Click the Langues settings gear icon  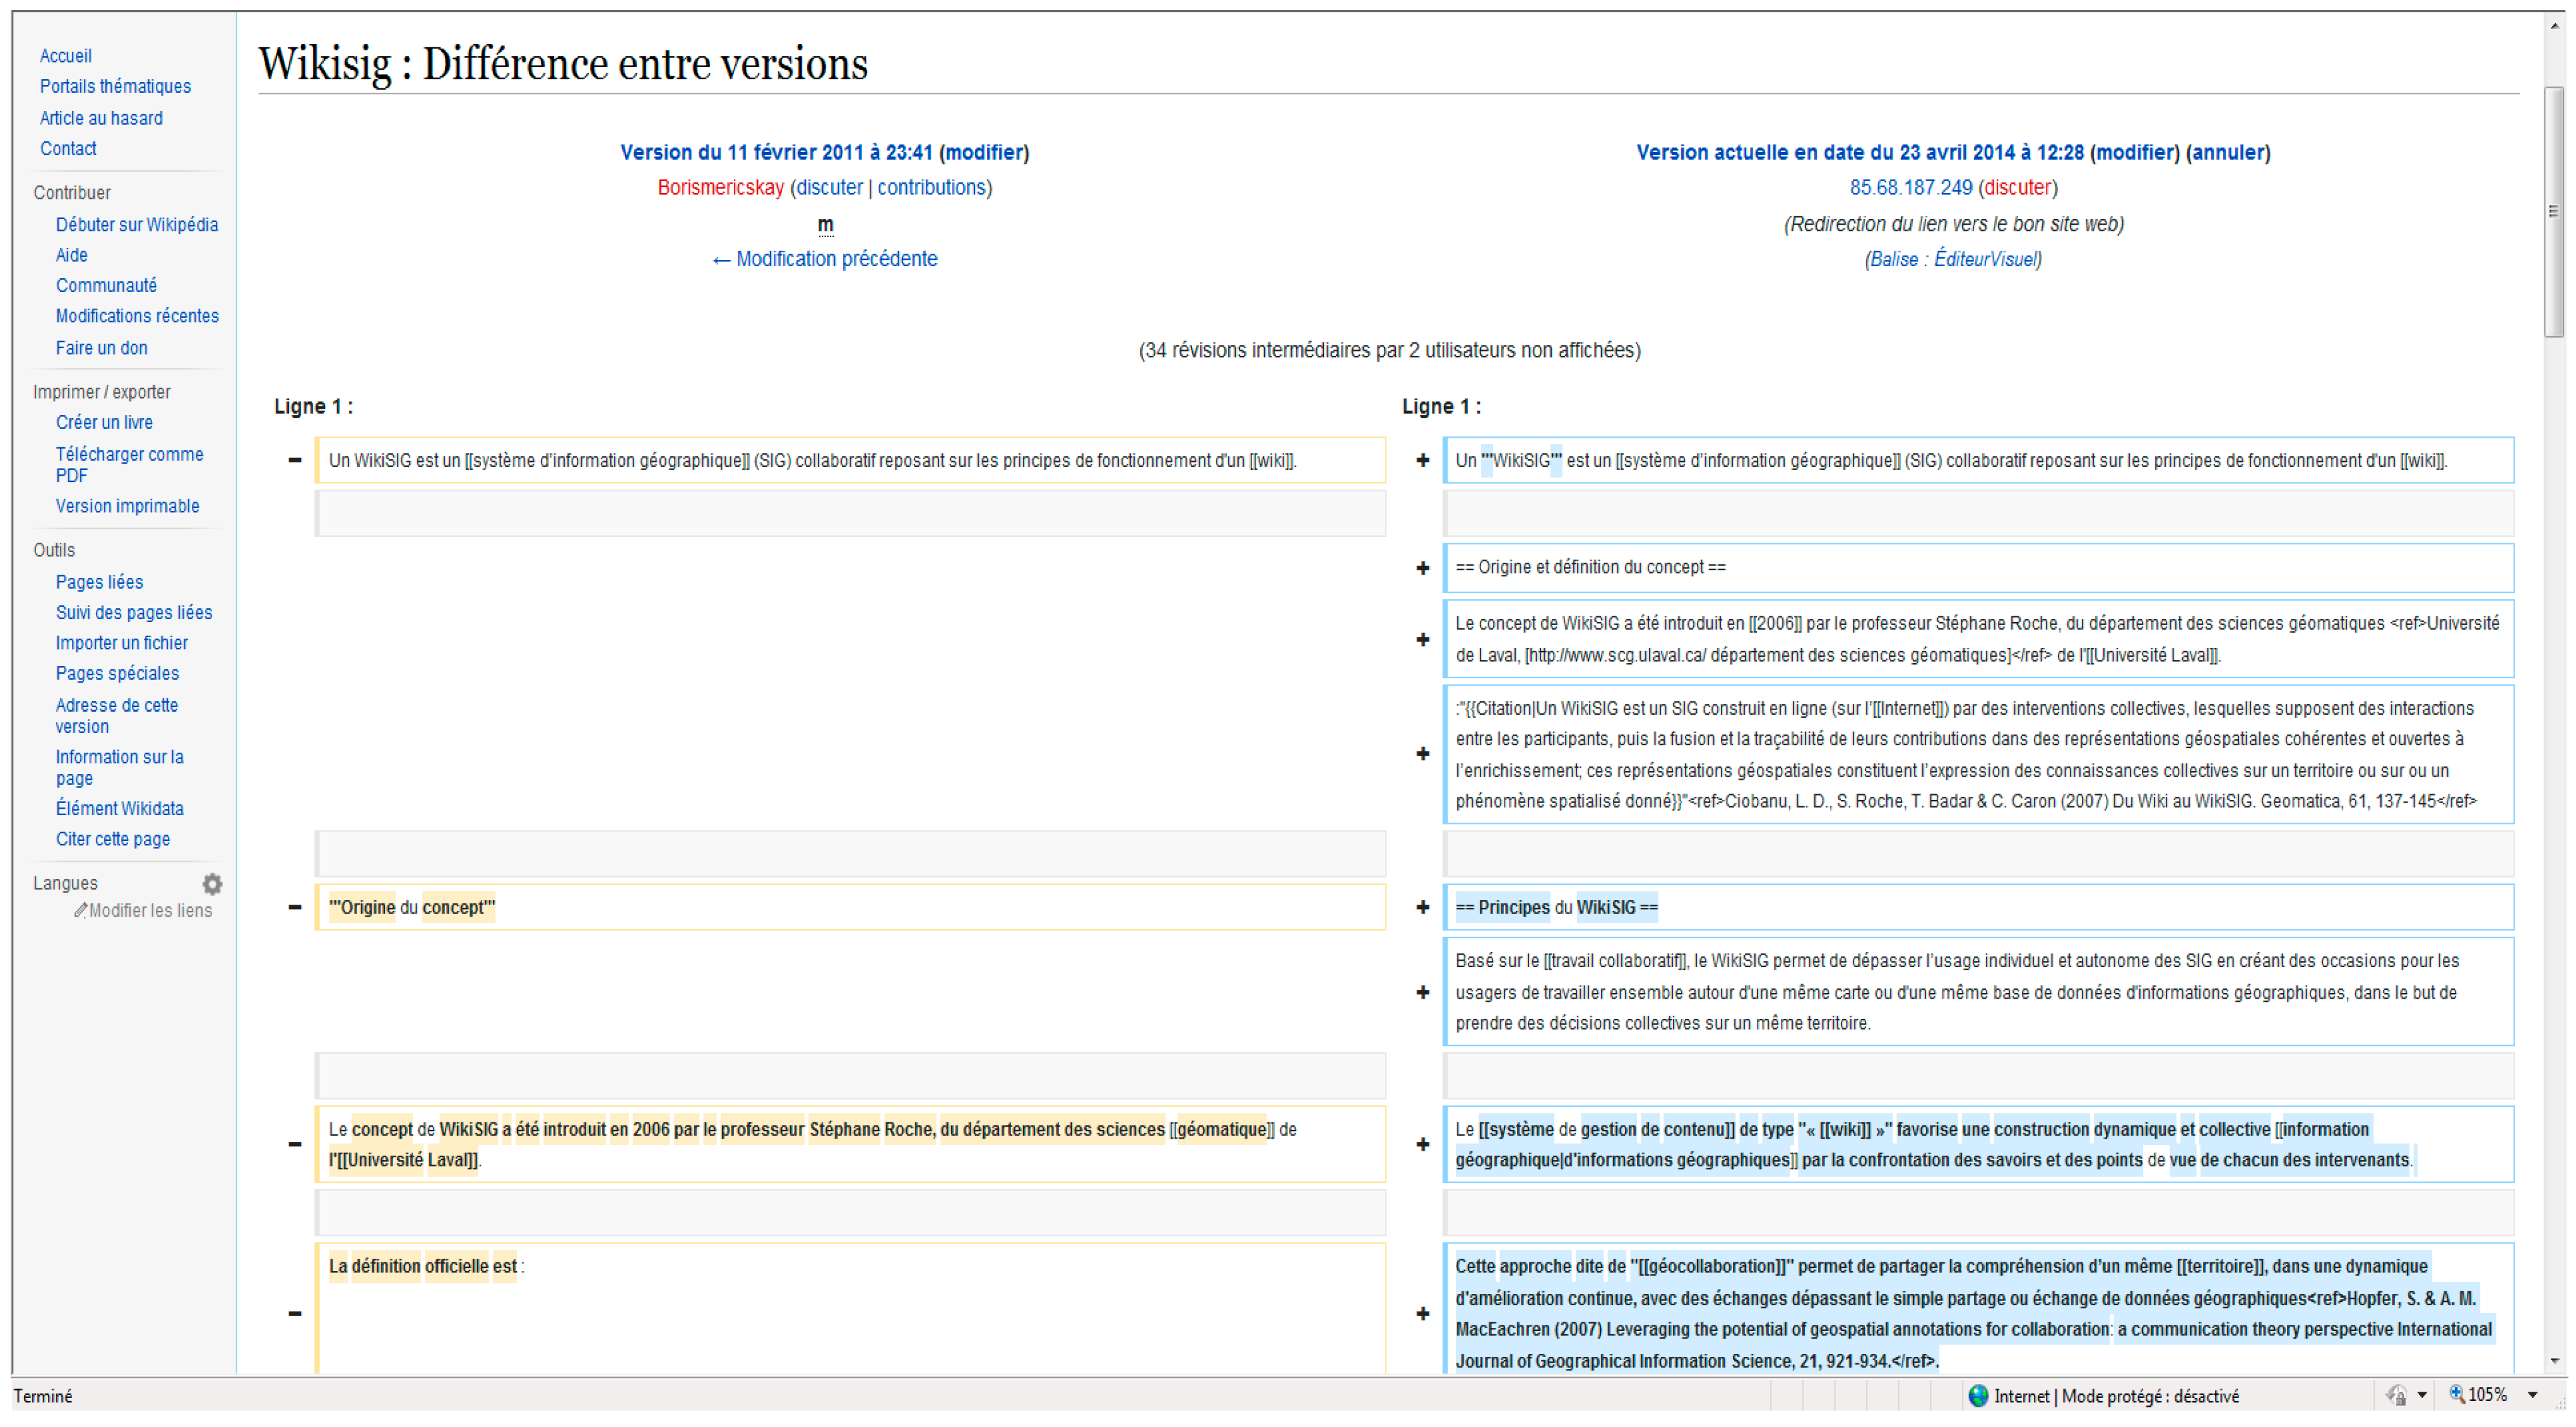(x=212, y=884)
